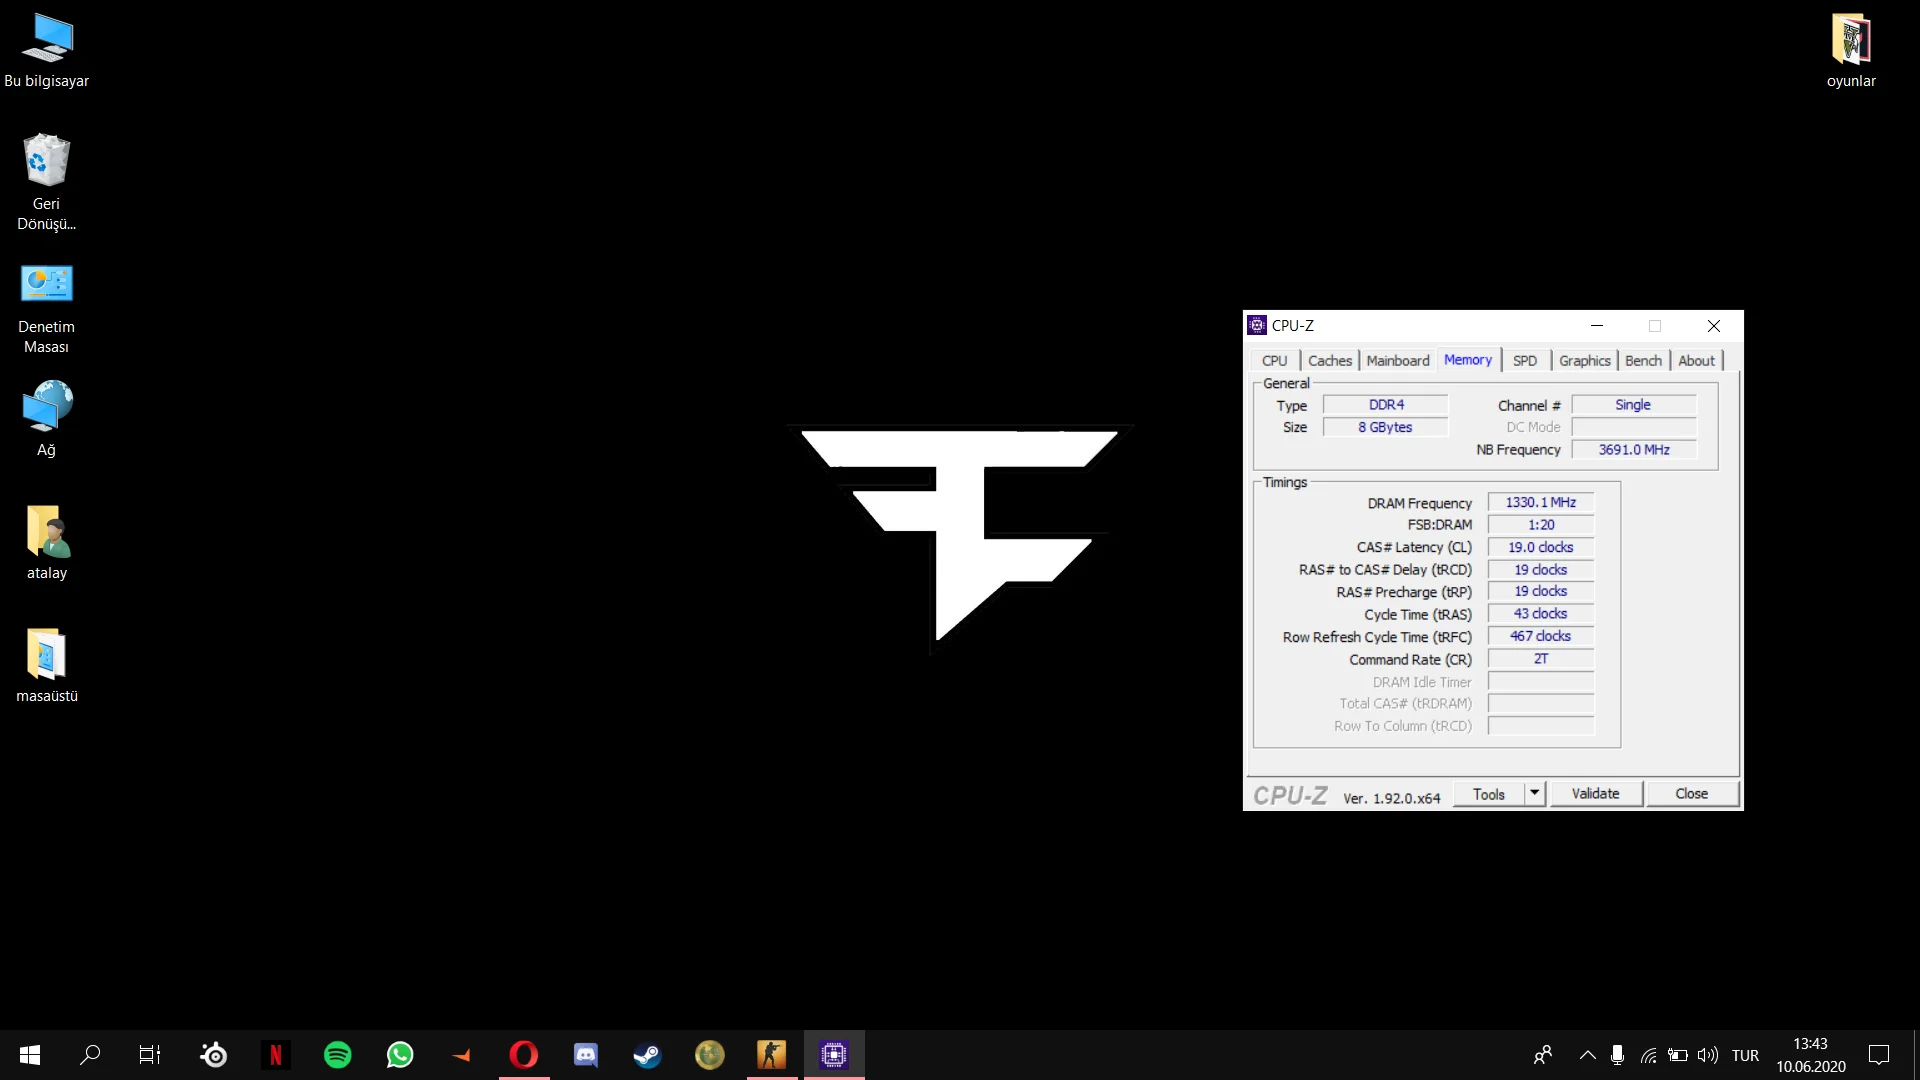
Task: Open Opera browser from taskbar
Action: click(523, 1055)
